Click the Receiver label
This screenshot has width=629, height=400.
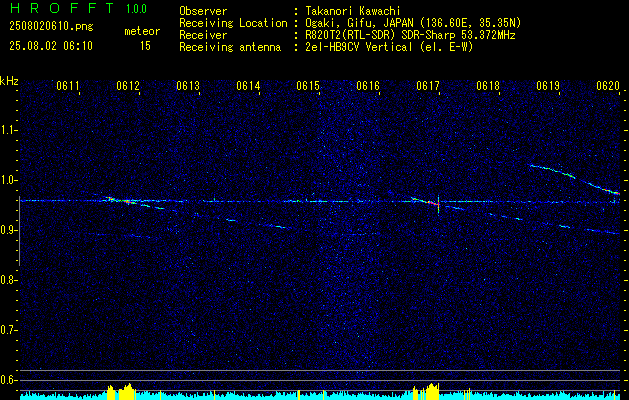203,35
